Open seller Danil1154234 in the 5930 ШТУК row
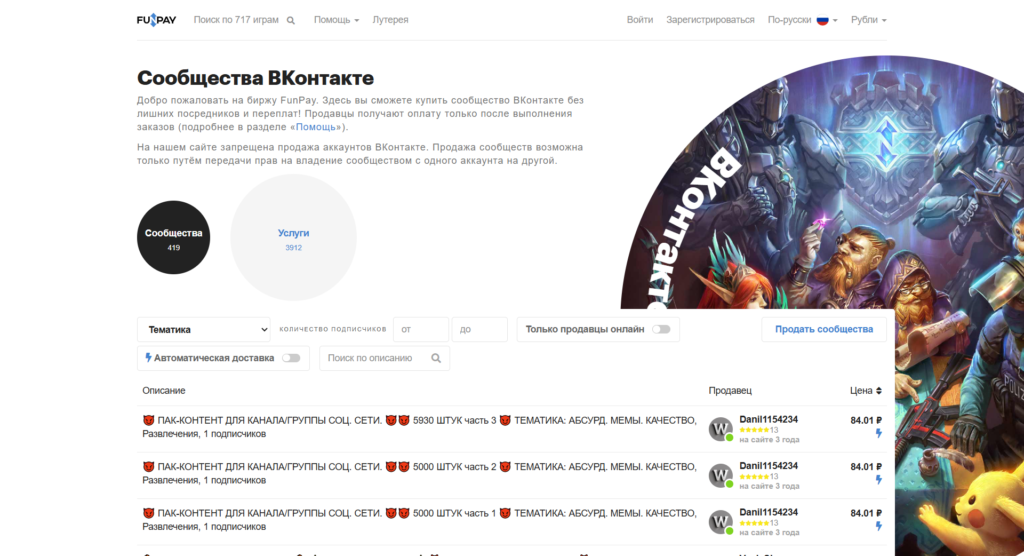The width and height of the screenshot is (1024, 556). pyautogui.click(x=768, y=419)
